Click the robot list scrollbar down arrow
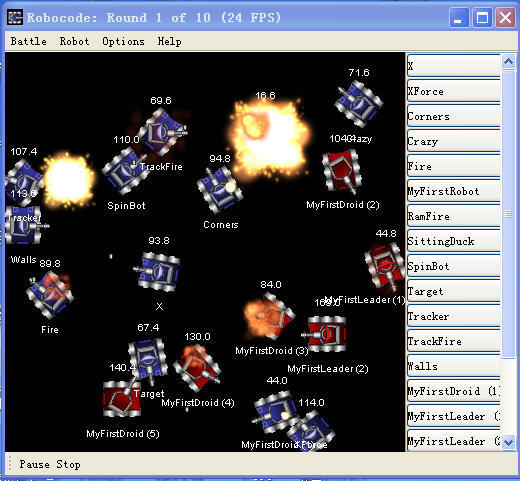This screenshot has height=481, width=520. (508, 442)
